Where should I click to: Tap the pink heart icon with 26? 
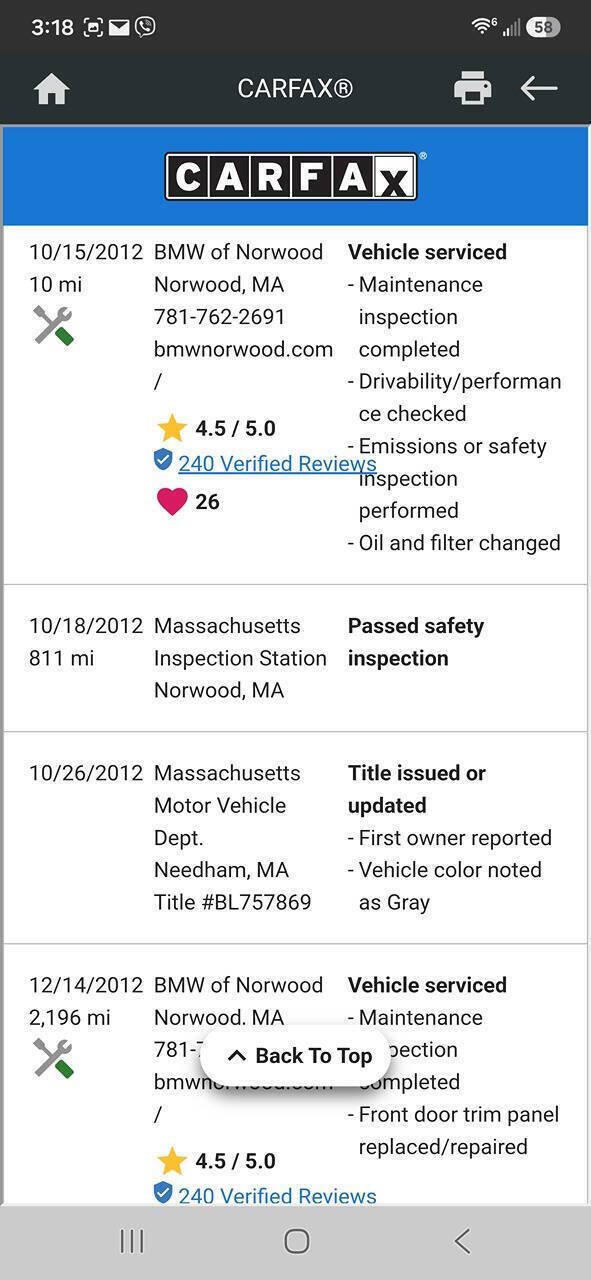tap(172, 501)
